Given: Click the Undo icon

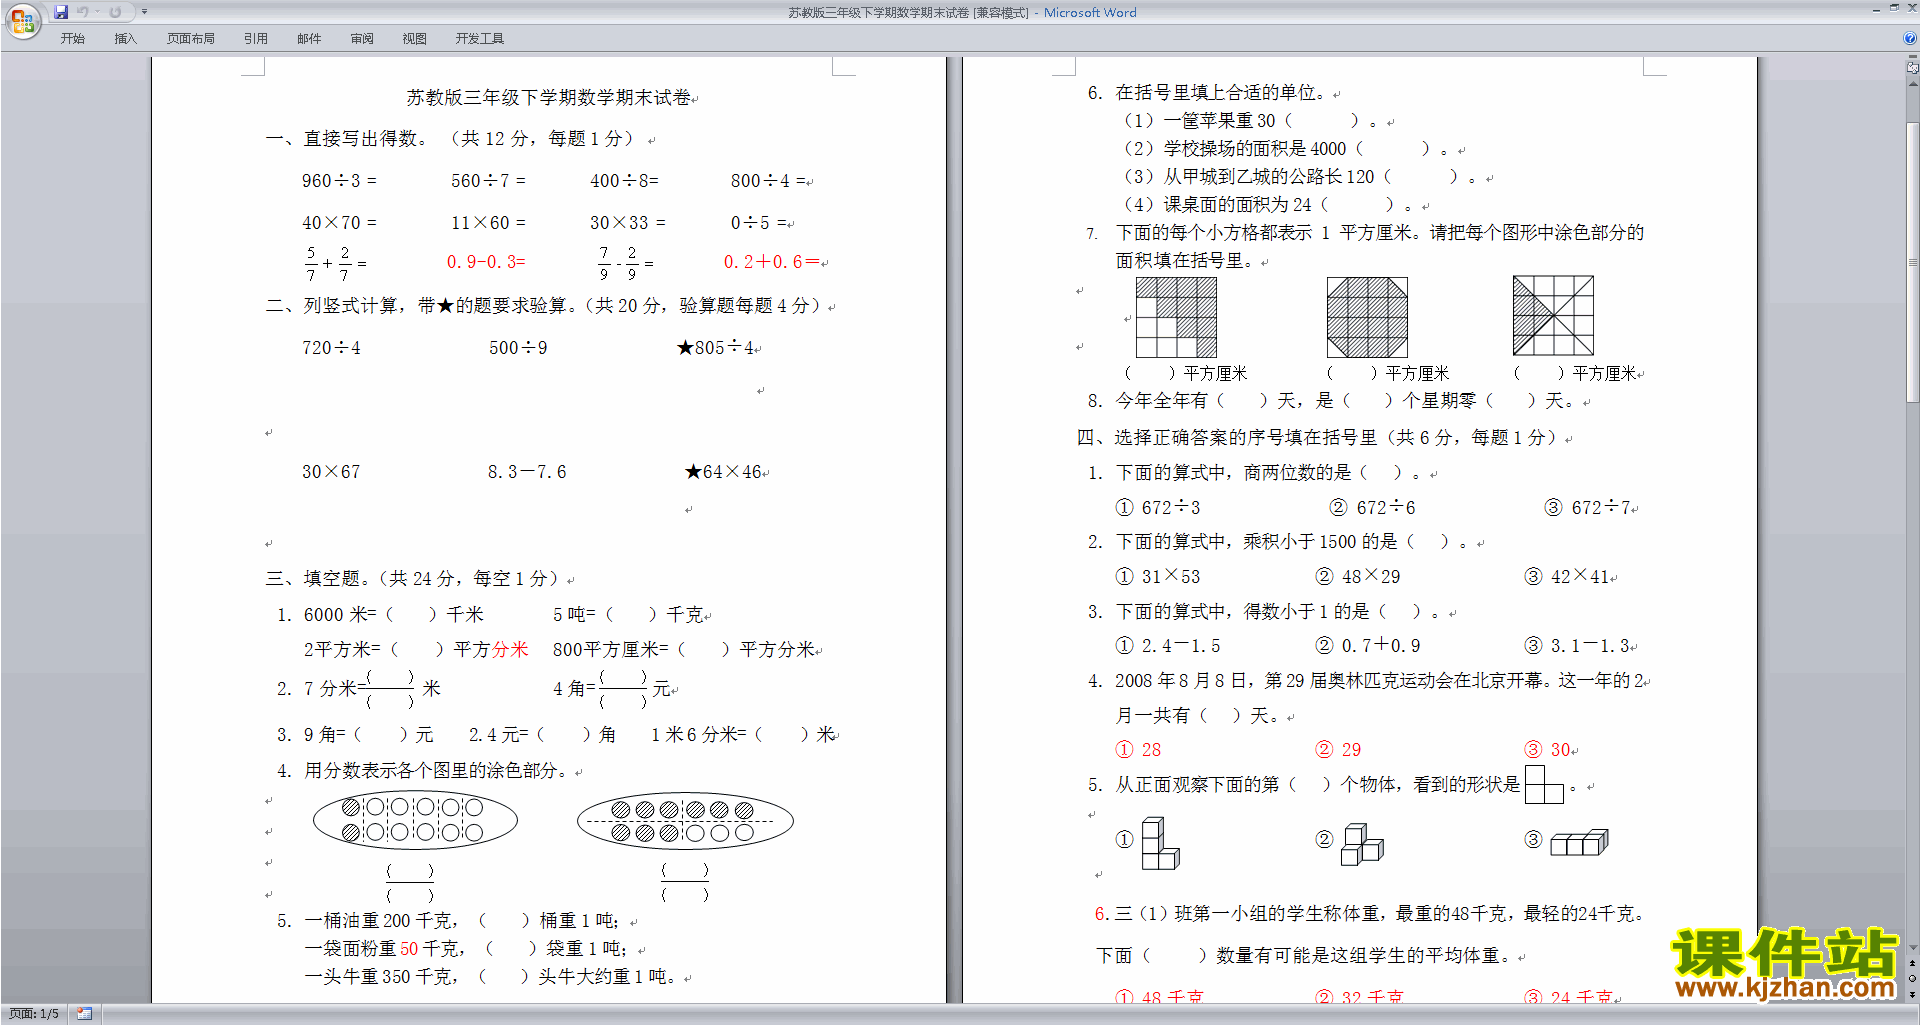Looking at the screenshot, I should click(84, 12).
